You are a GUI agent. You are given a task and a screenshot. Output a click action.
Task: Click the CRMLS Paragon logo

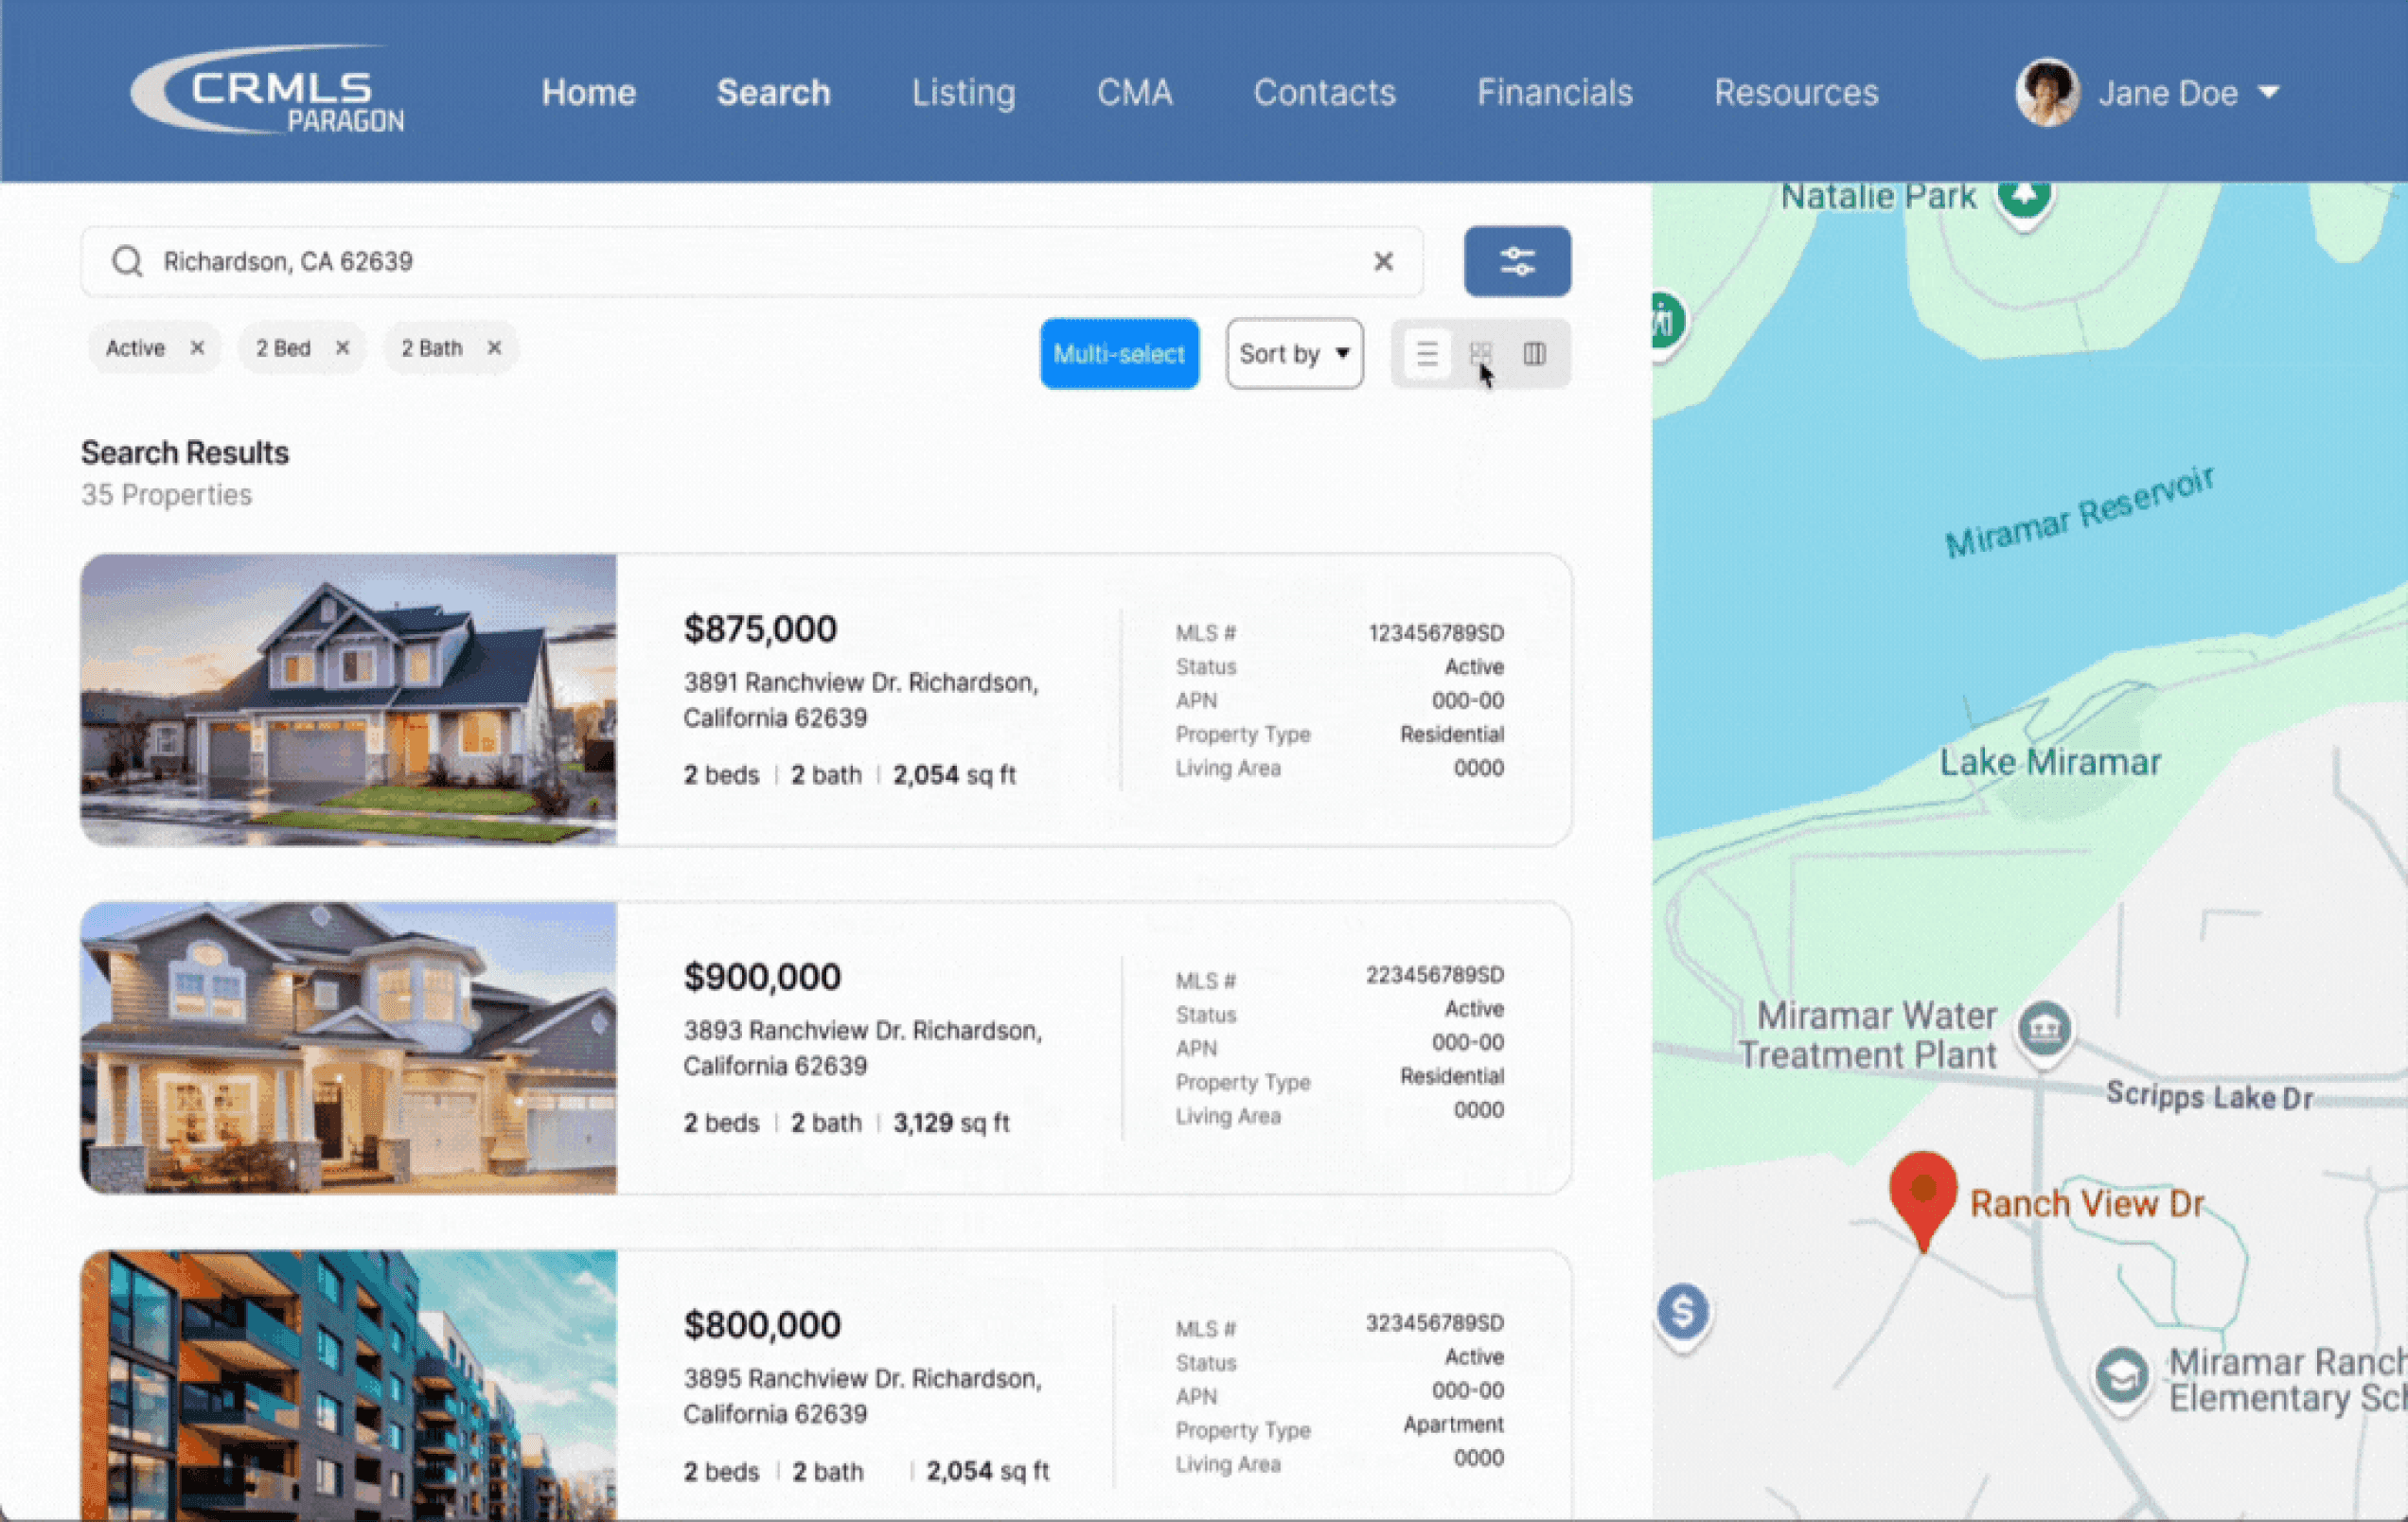pos(267,90)
